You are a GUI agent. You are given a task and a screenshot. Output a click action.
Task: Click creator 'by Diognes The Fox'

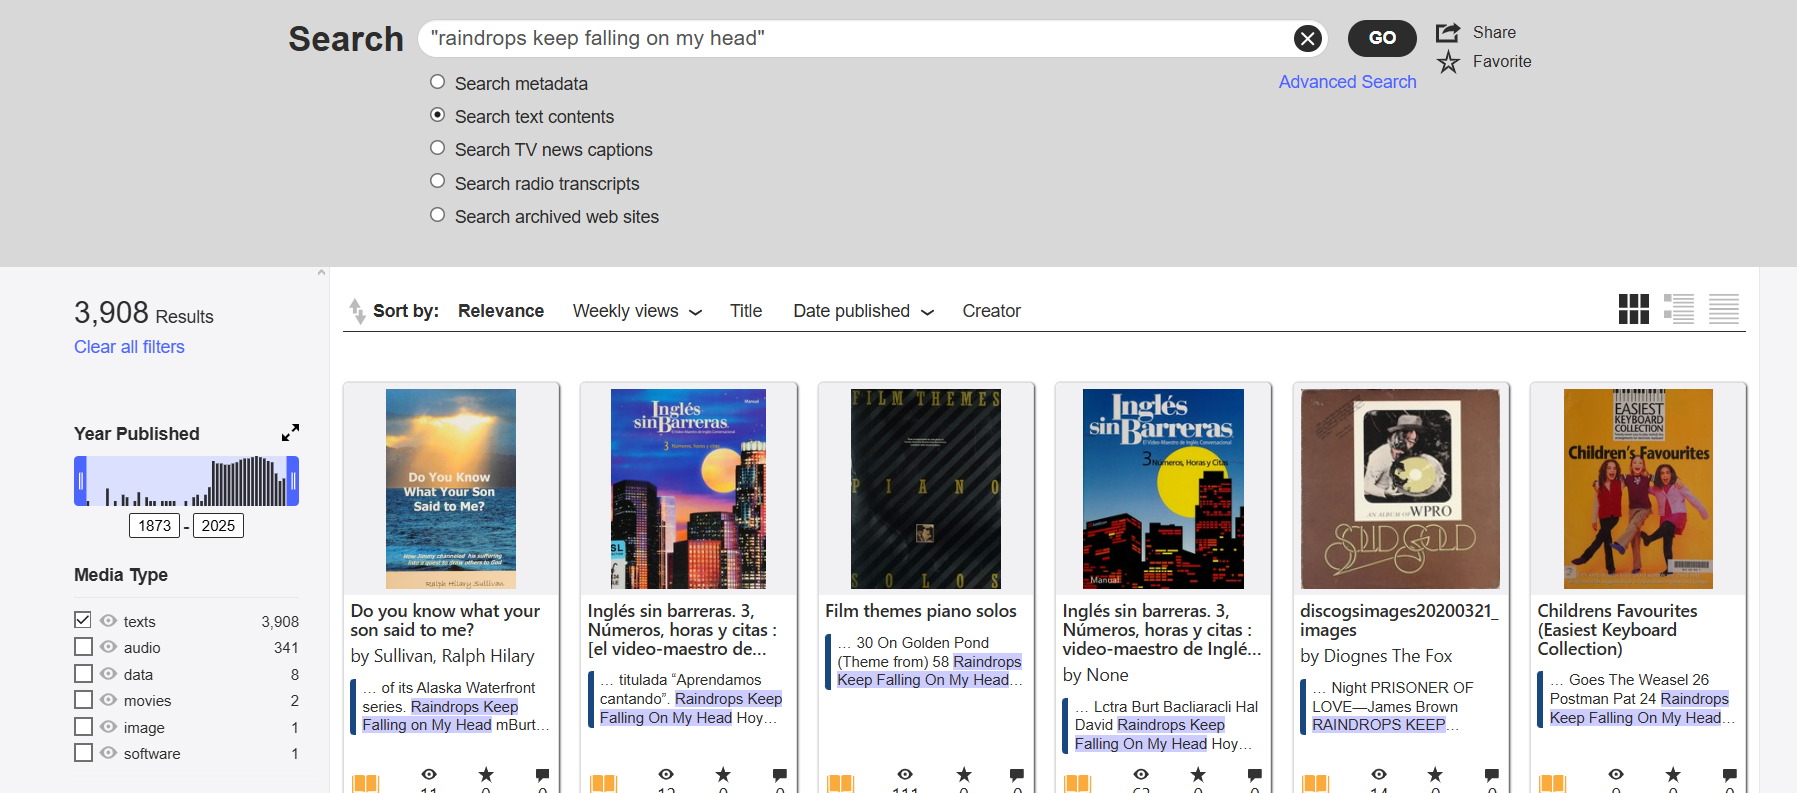1376,656
